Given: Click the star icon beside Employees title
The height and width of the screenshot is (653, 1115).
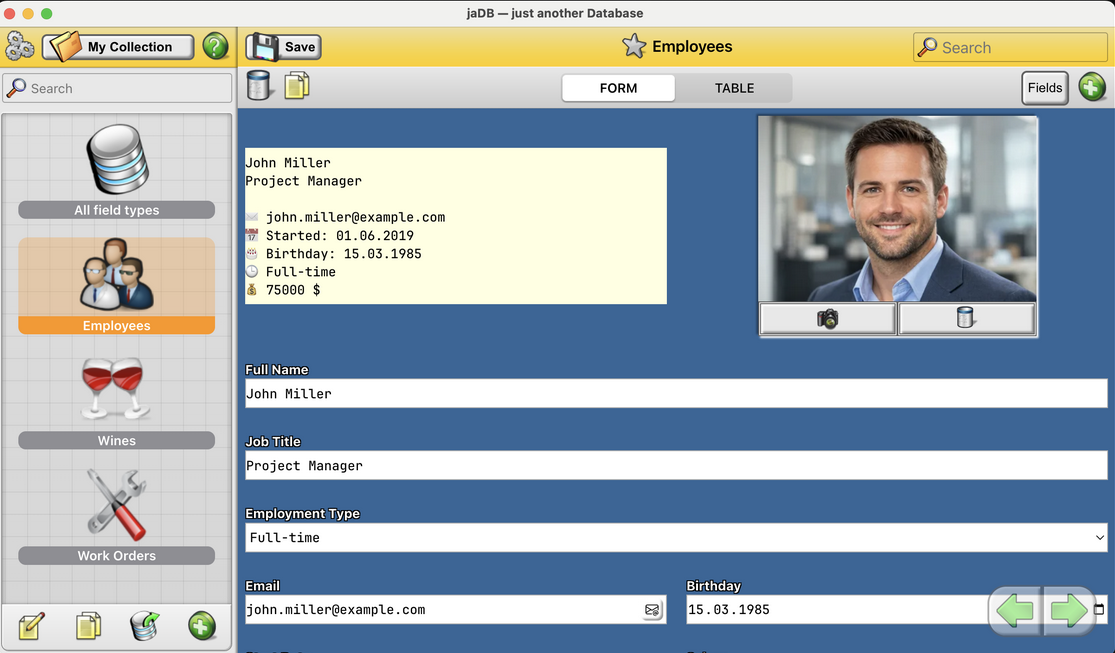Looking at the screenshot, I should [x=634, y=47].
